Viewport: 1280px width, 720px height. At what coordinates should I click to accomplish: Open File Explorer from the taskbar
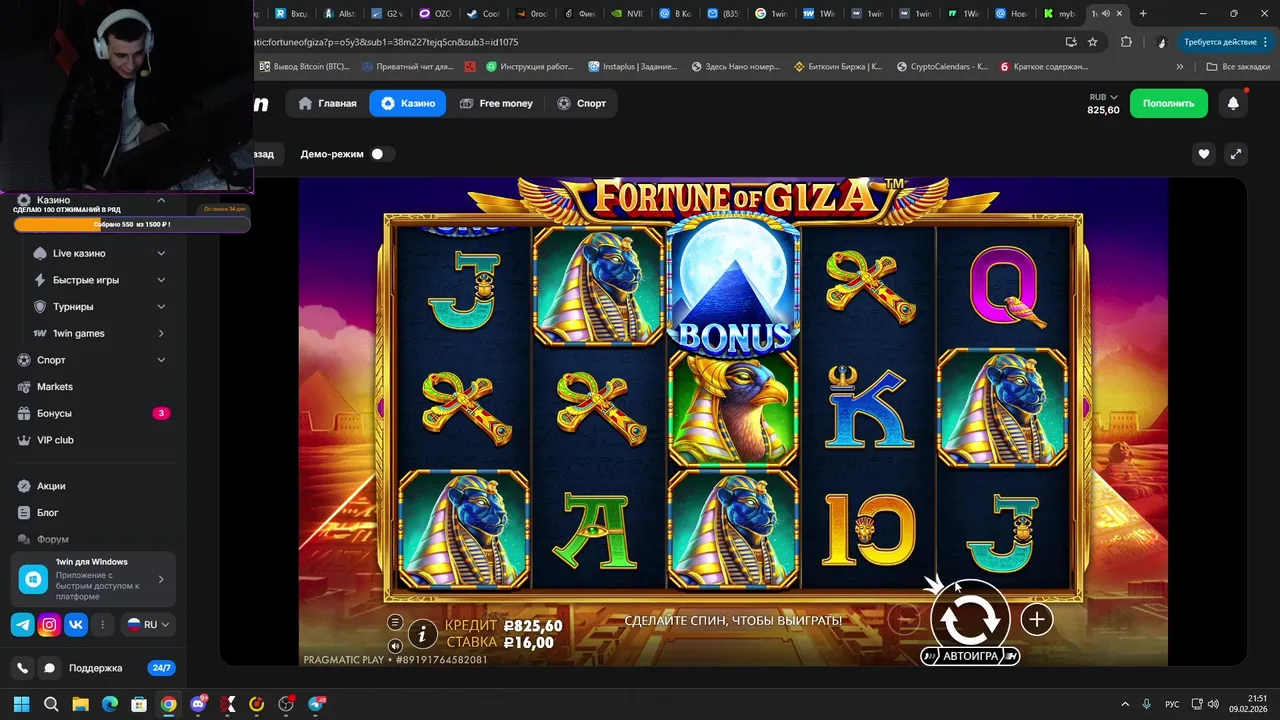(x=81, y=704)
